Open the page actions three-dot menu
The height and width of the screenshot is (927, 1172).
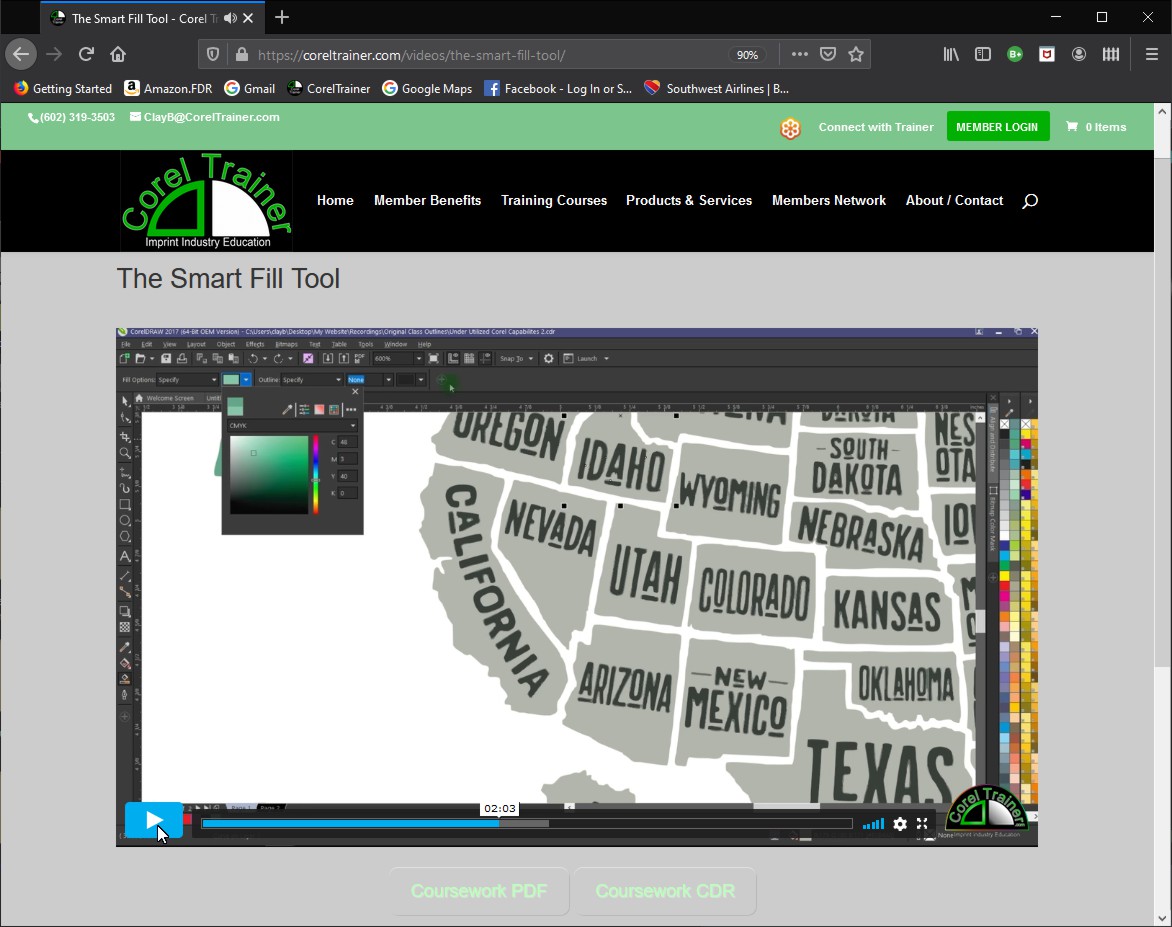coord(800,55)
